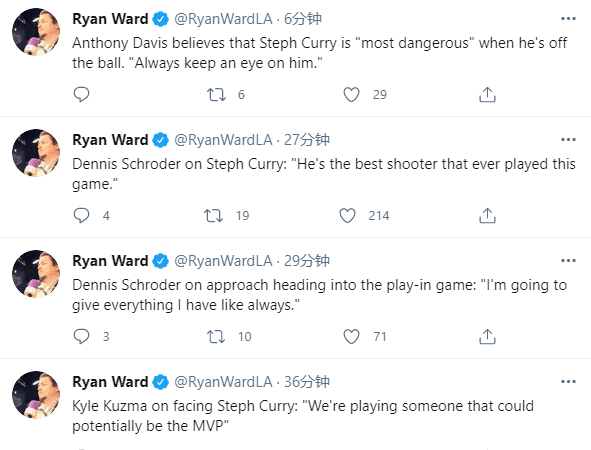Retweet the best shooter tweet
The height and width of the screenshot is (450, 591).
pyautogui.click(x=213, y=216)
